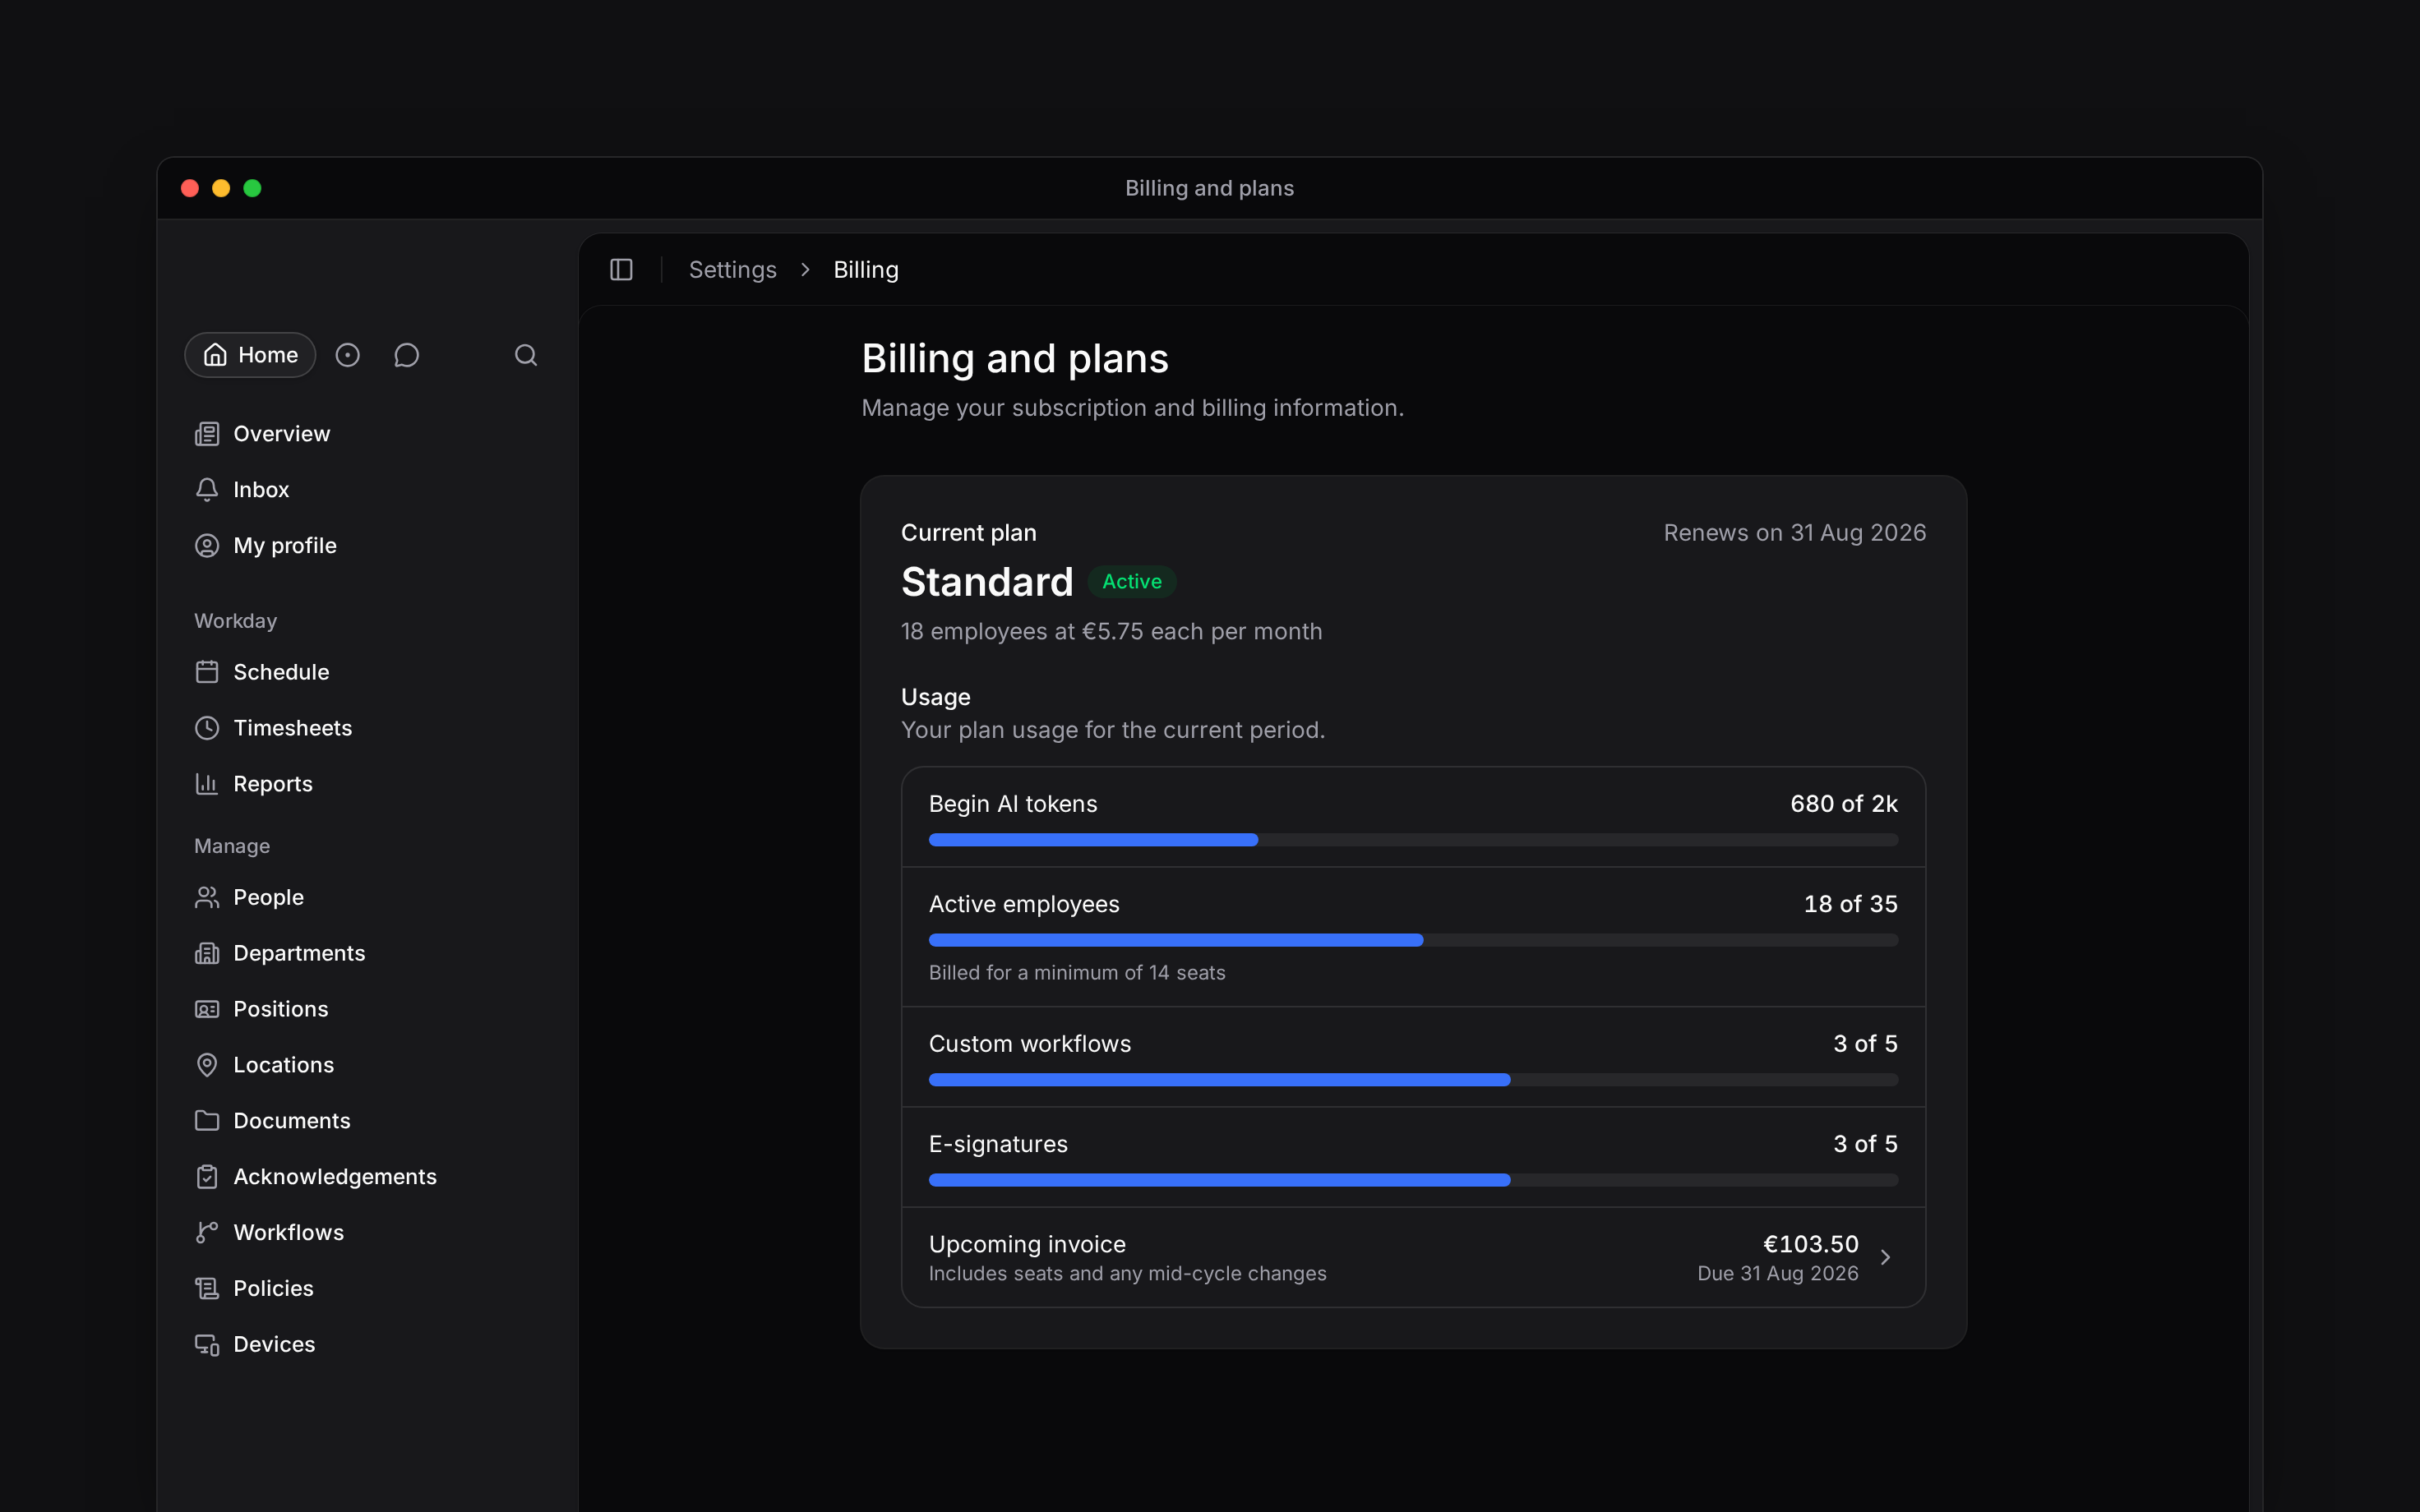Click the €103.50 invoice amount
This screenshot has height=1512, width=2420.
click(x=1810, y=1244)
